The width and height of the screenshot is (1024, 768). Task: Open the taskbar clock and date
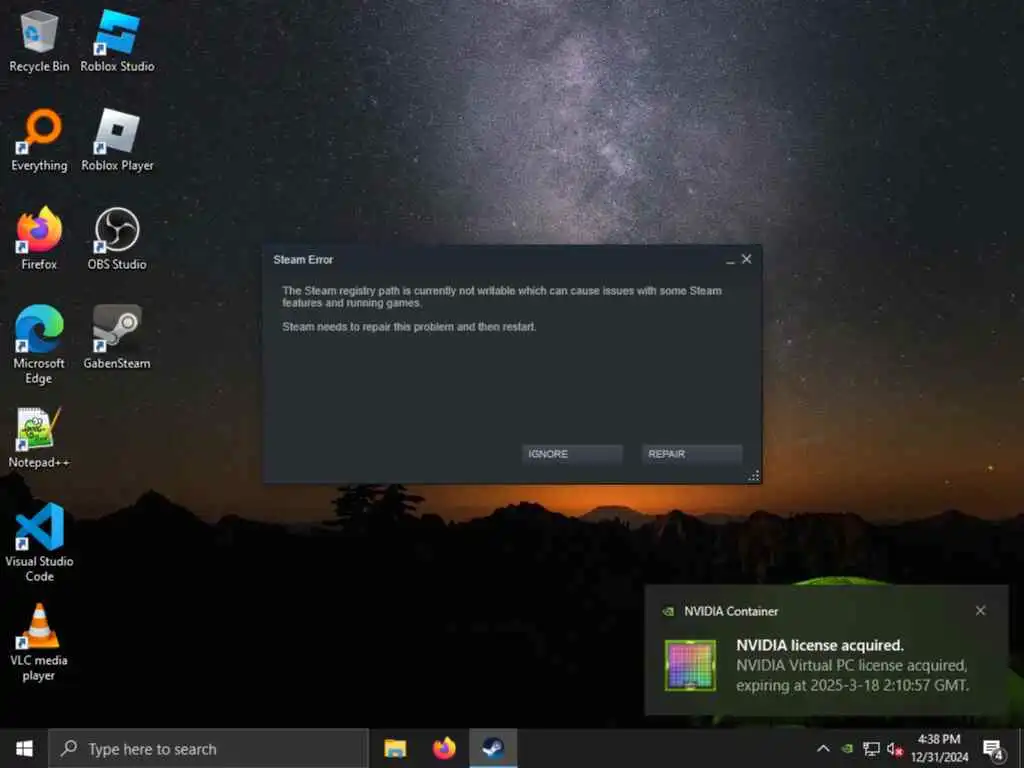pos(939,748)
